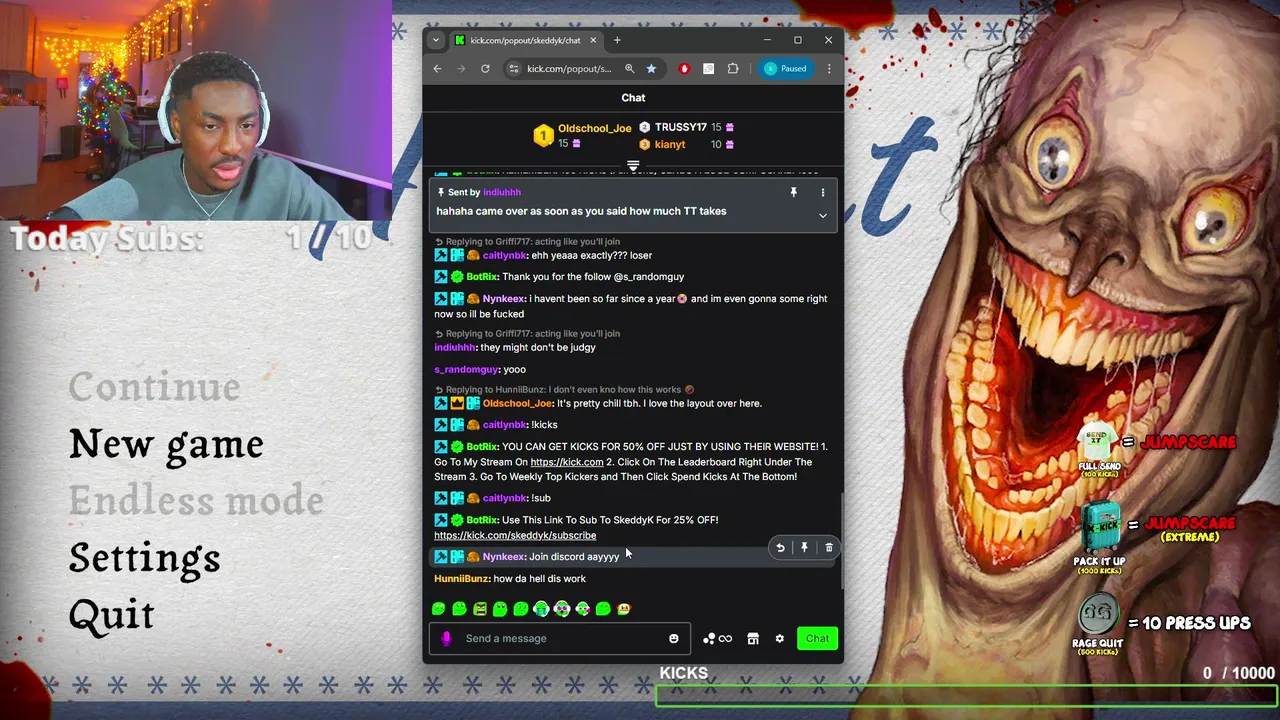Click indiuhhh username on judgy message
The height and width of the screenshot is (720, 1280).
(x=454, y=347)
